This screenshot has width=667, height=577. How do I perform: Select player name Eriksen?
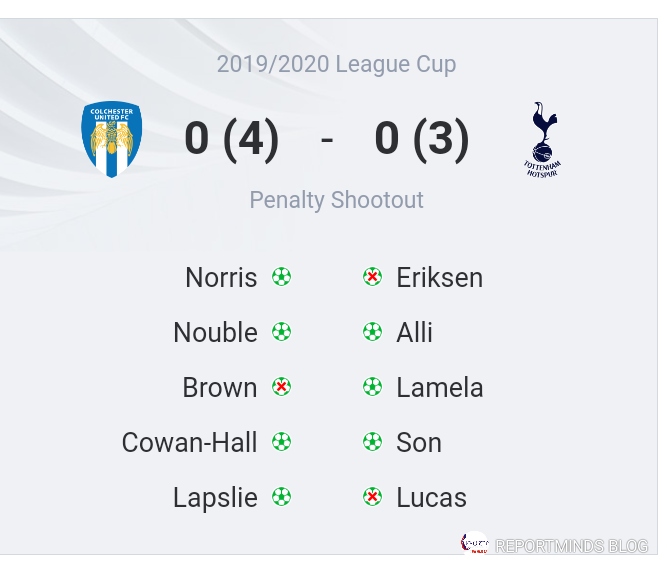tap(439, 277)
